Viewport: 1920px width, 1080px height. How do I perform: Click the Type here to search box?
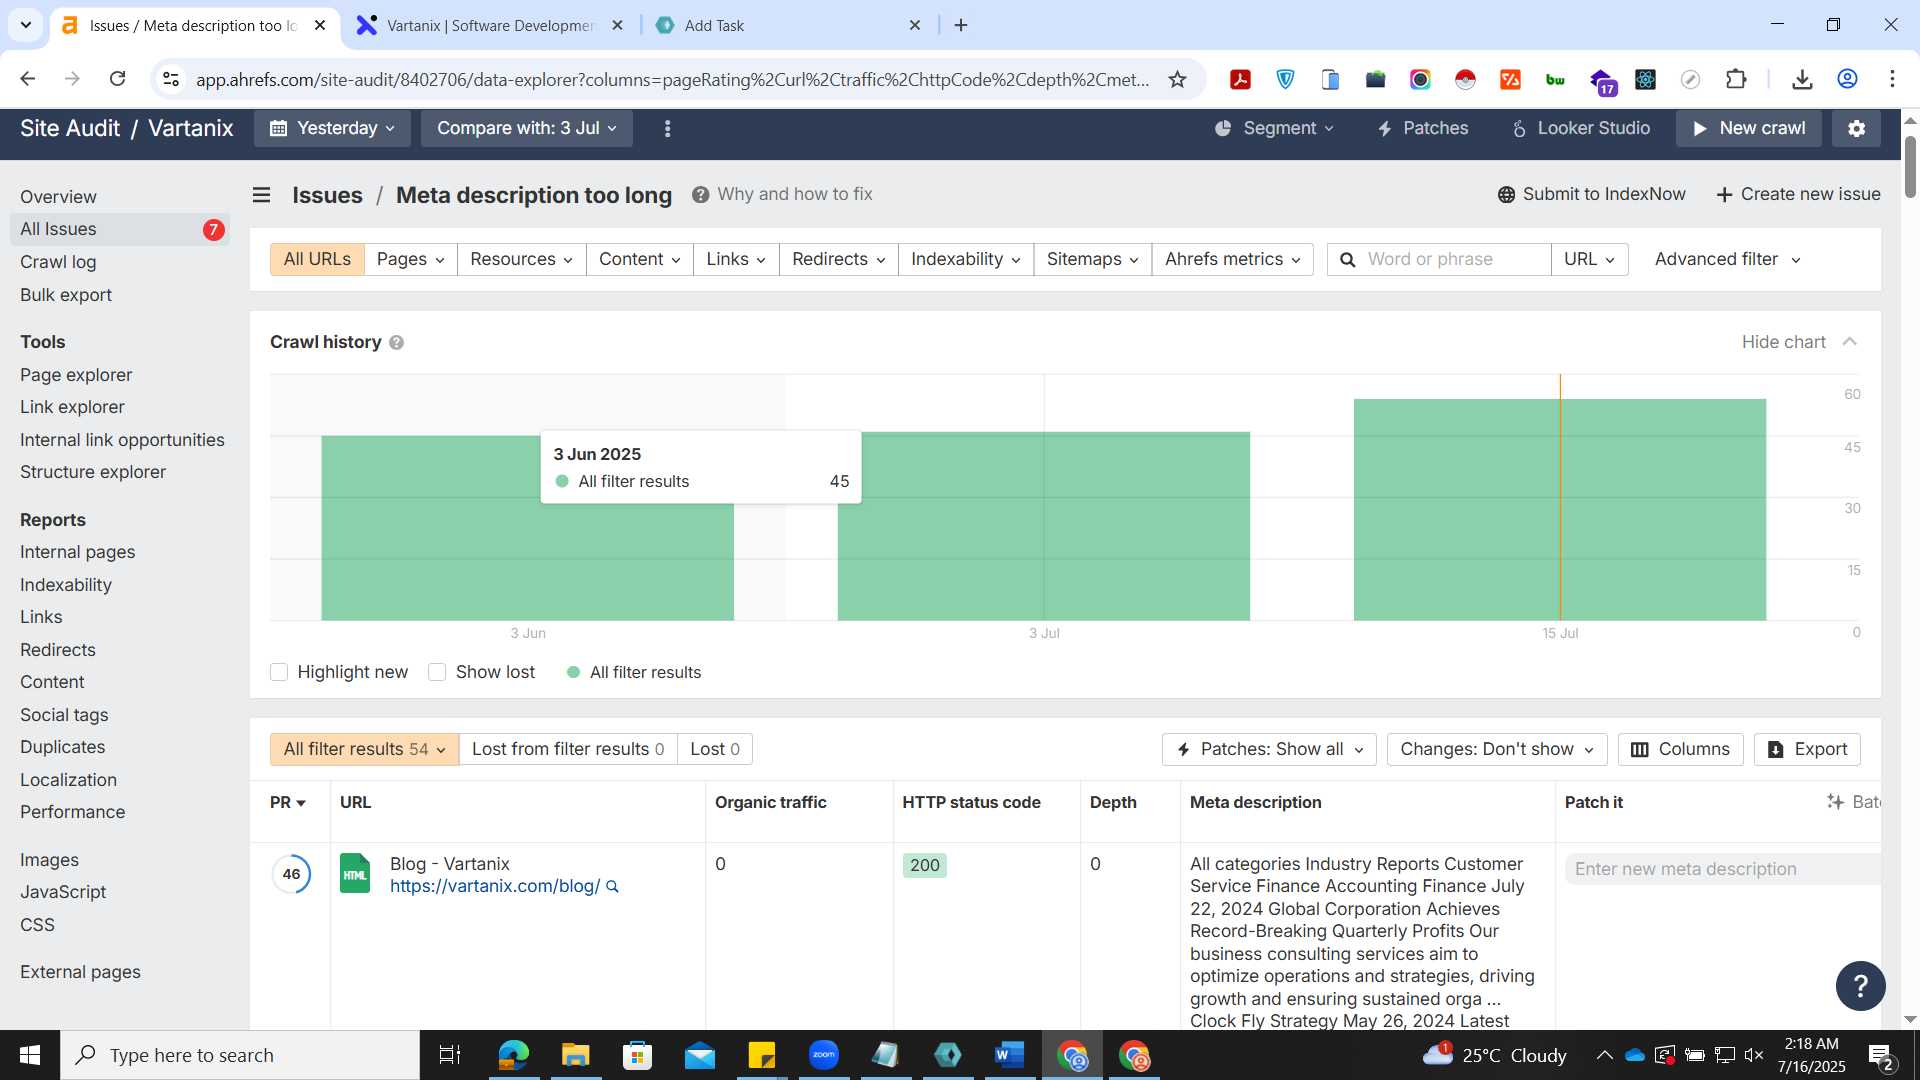click(240, 1055)
